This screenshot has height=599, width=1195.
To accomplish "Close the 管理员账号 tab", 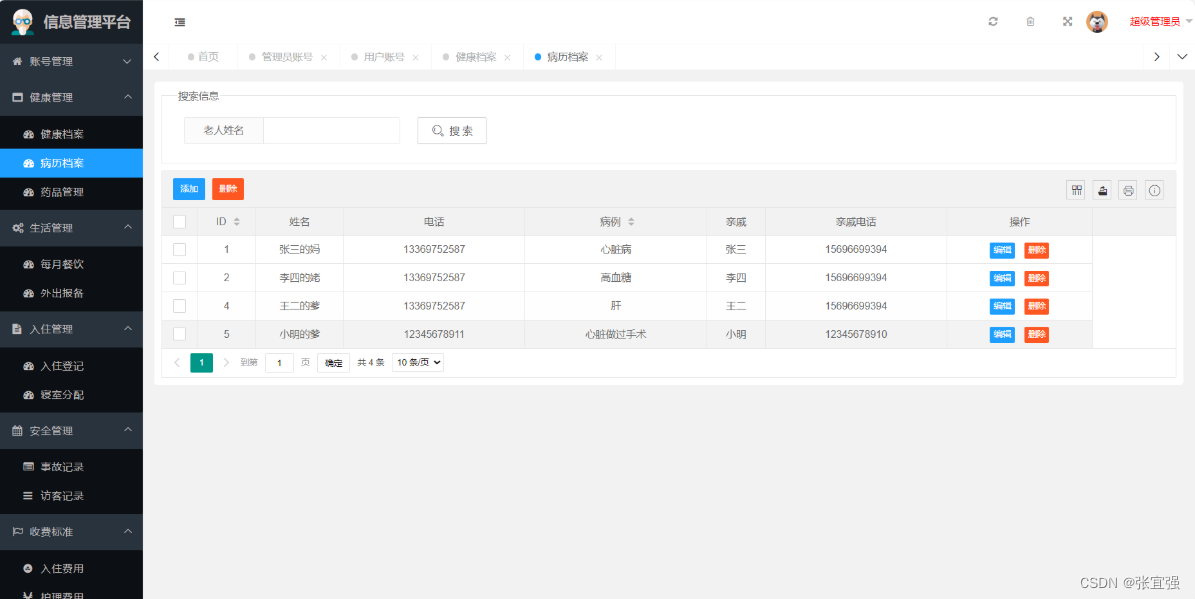I will point(324,57).
